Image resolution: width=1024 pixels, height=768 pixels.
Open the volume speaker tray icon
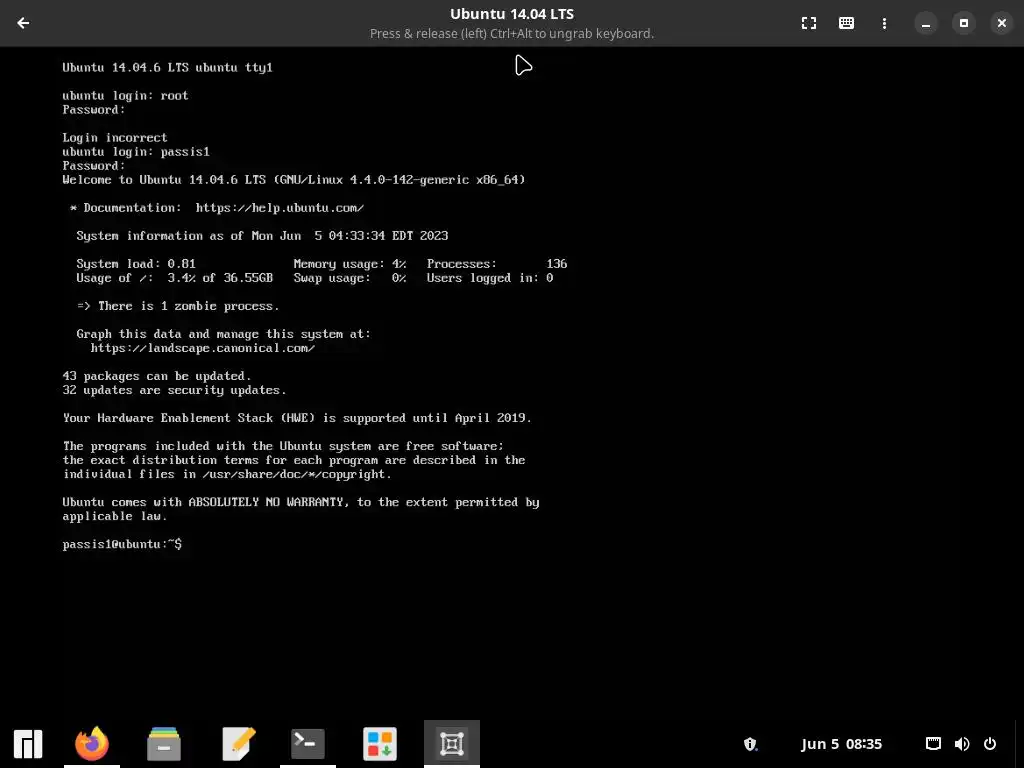click(x=961, y=744)
